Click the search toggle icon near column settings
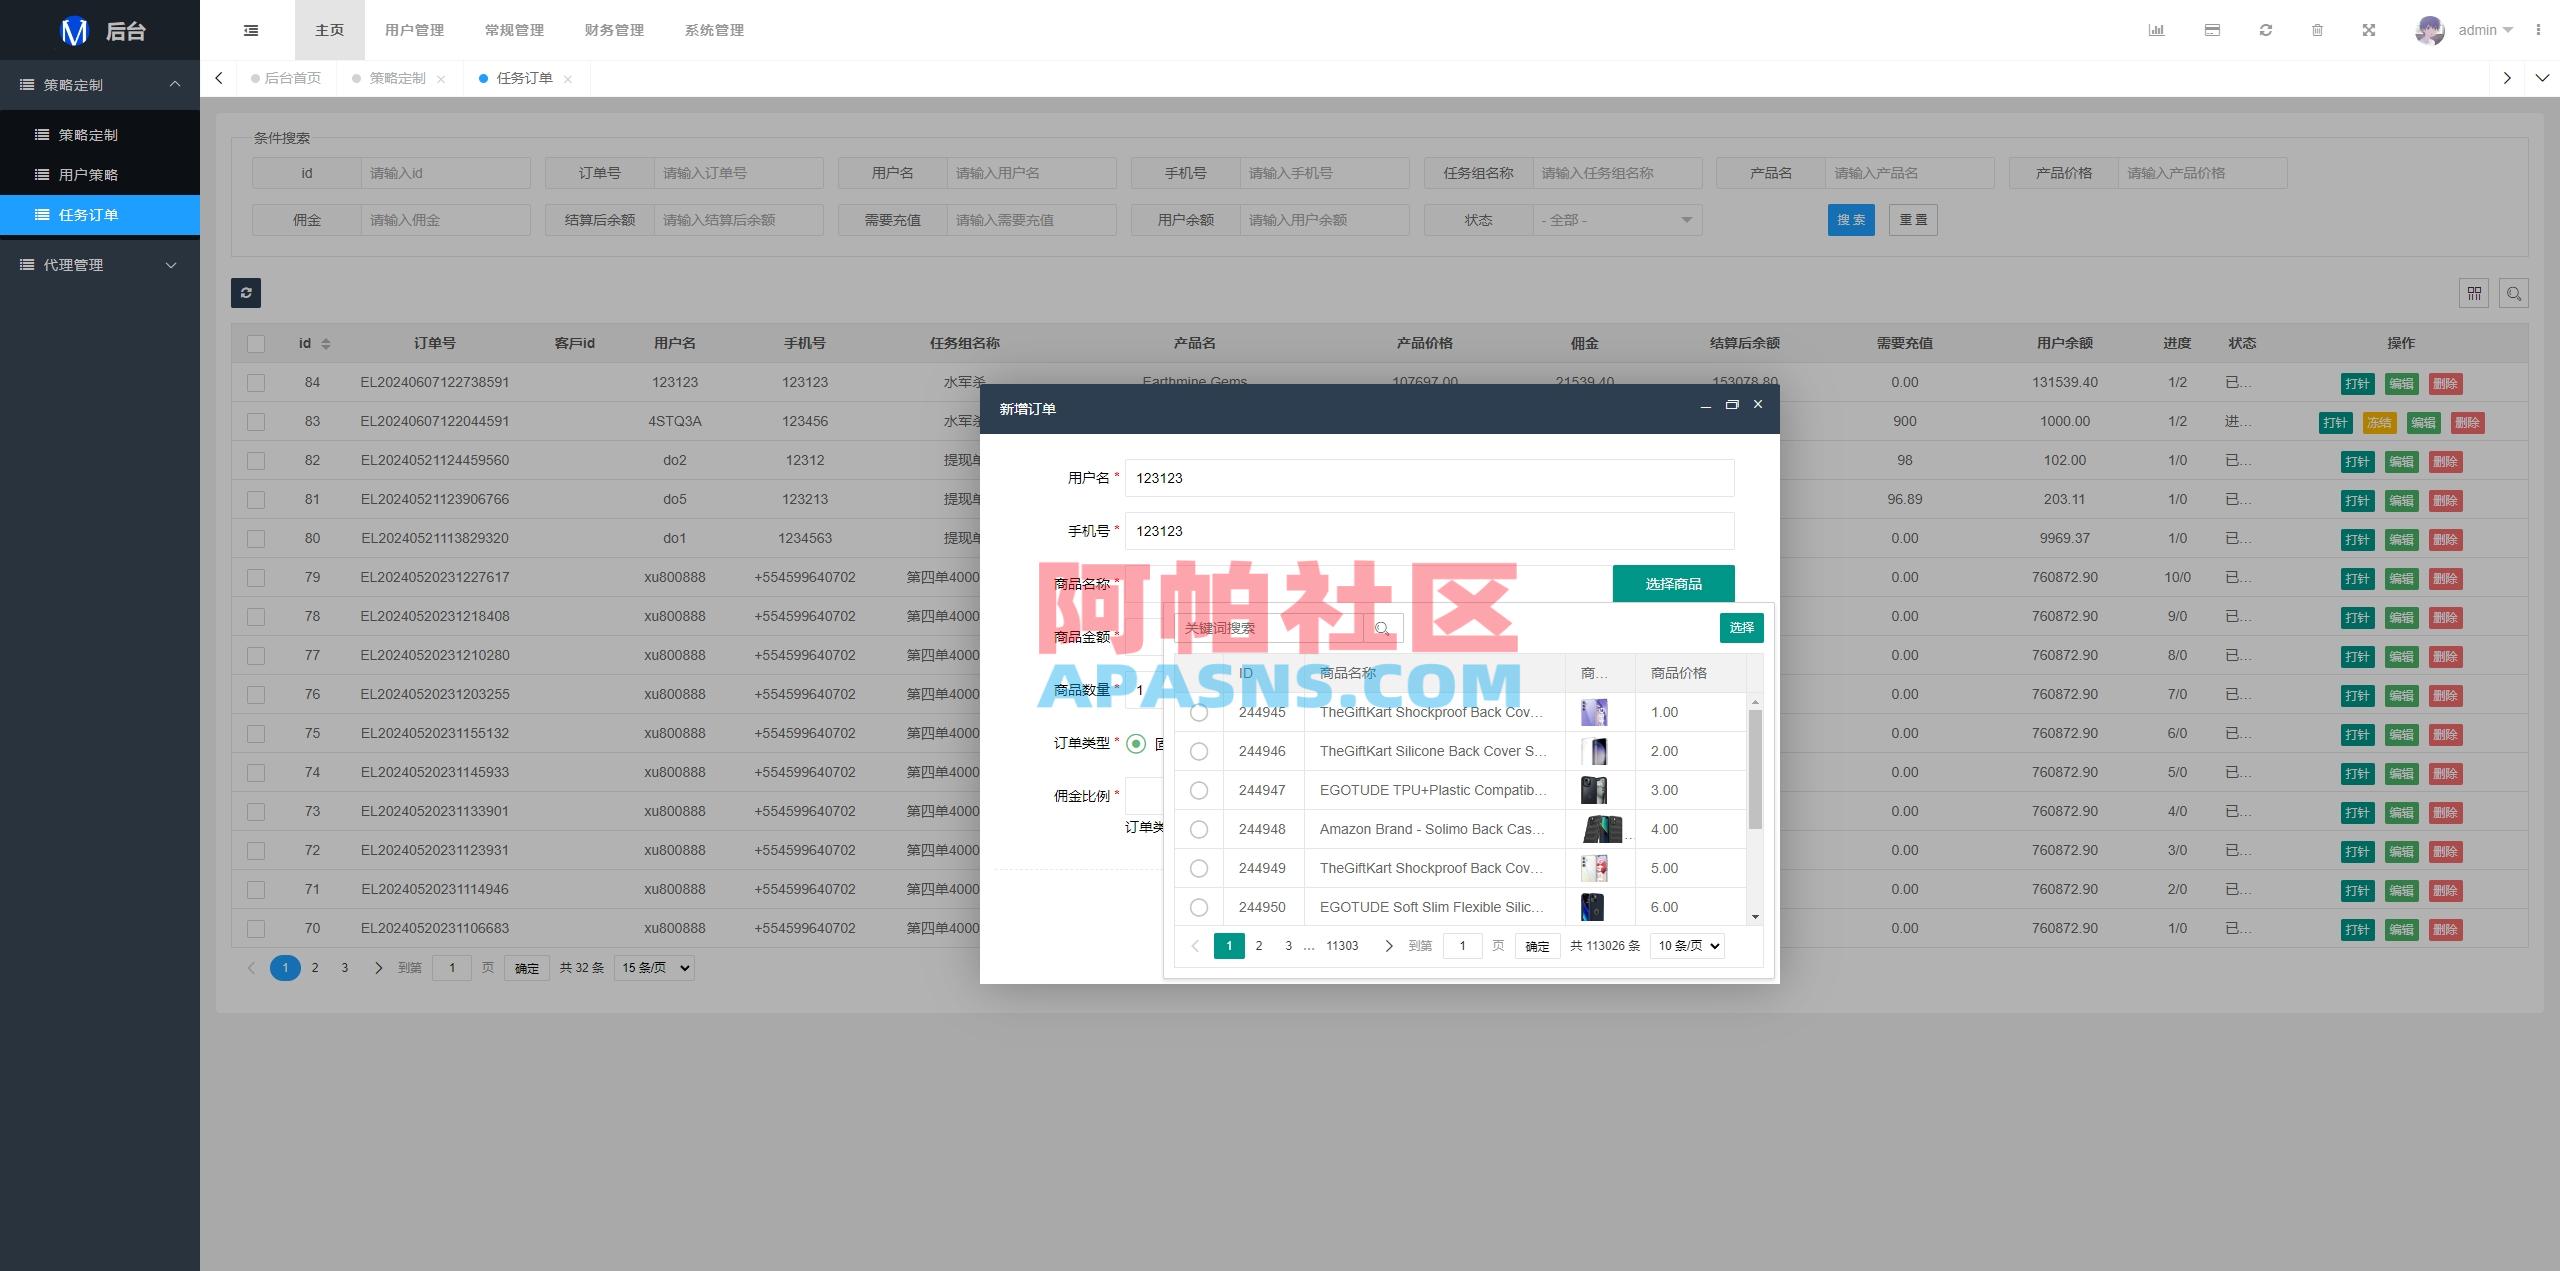This screenshot has width=2560, height=1271. pos(2515,292)
